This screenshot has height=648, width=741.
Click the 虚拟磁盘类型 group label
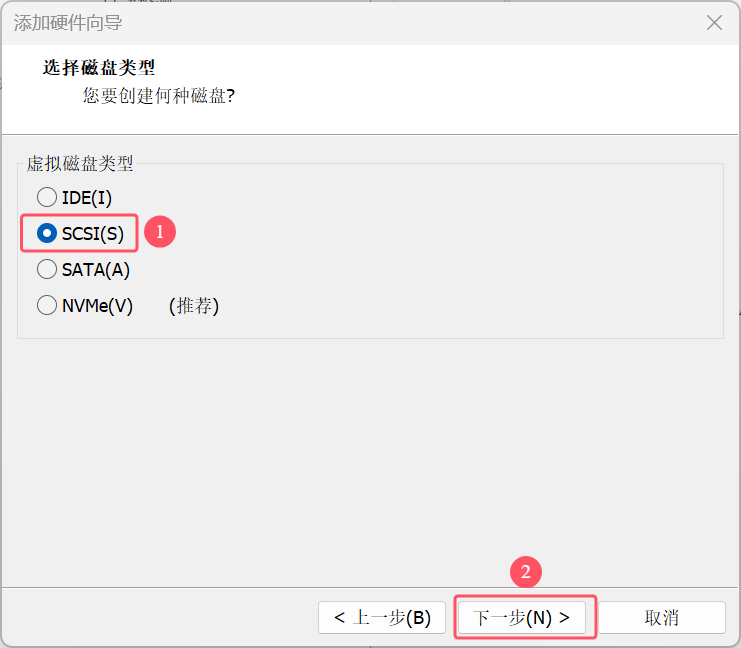80,164
